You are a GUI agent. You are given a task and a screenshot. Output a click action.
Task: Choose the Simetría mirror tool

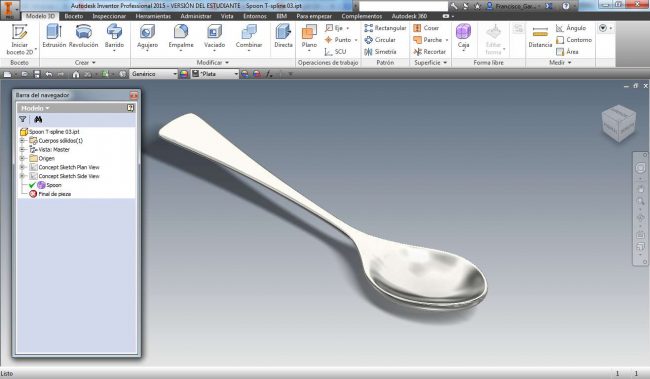tap(381, 52)
